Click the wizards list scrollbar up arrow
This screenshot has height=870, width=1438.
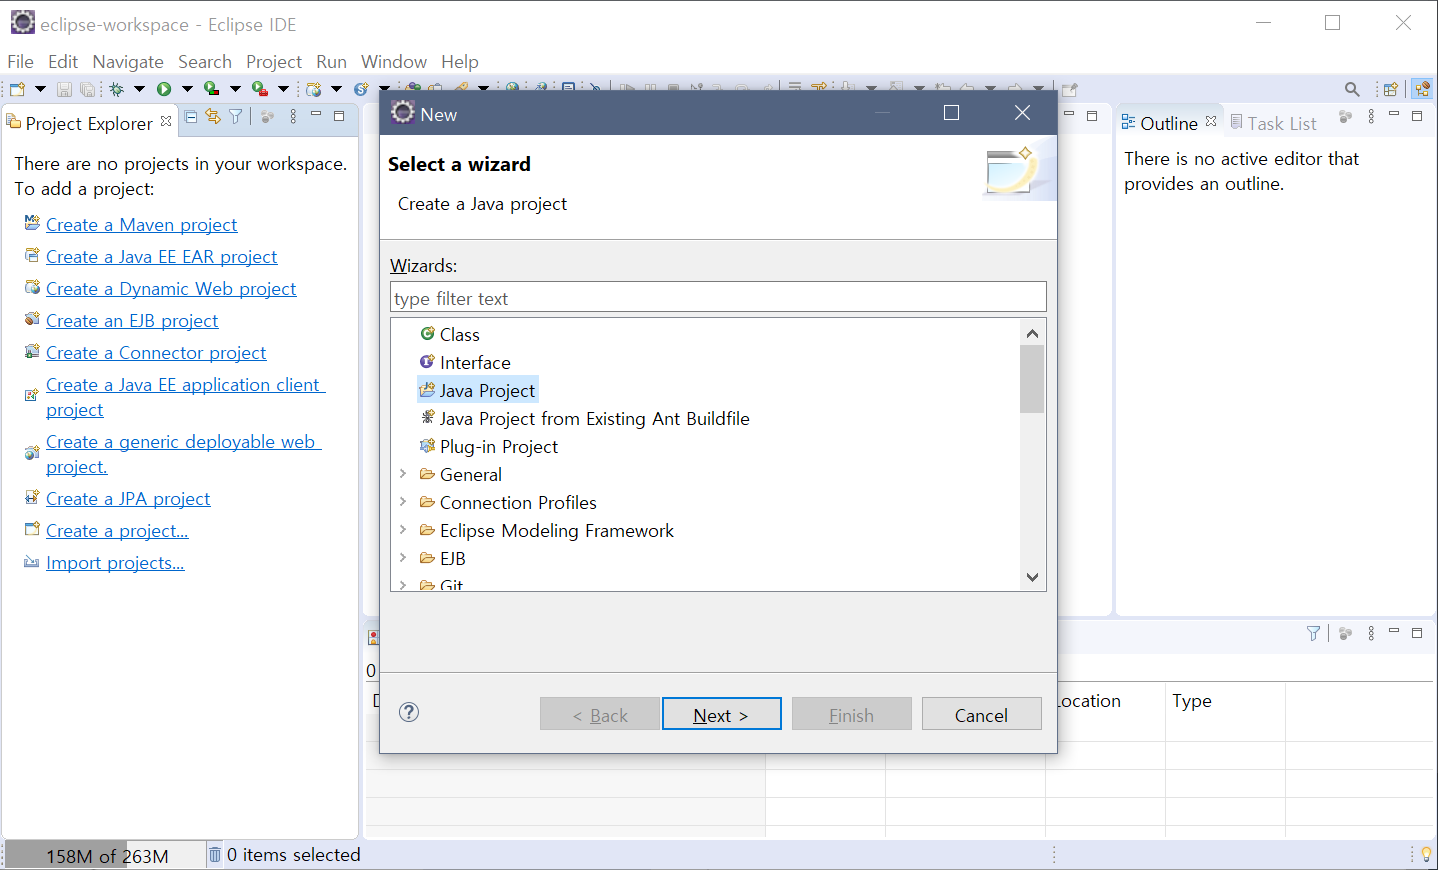coord(1032,333)
